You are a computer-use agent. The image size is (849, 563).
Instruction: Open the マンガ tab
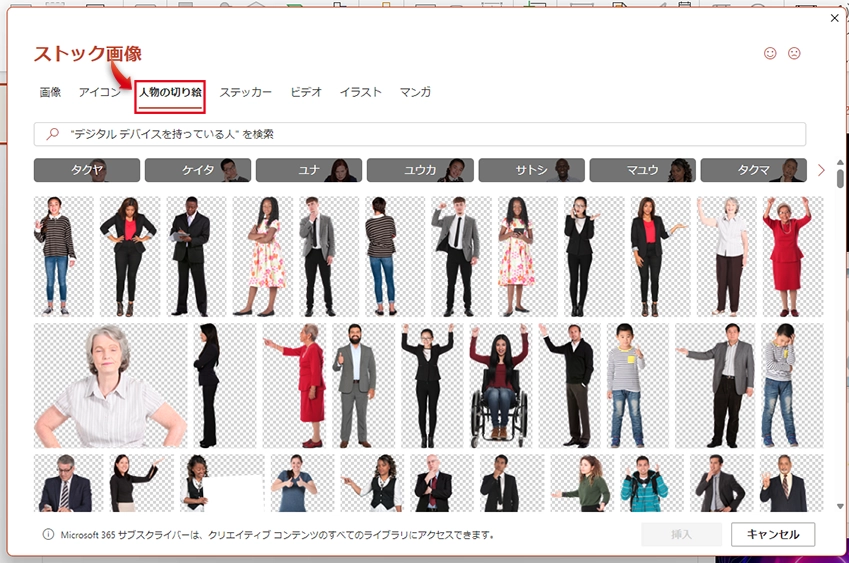click(415, 92)
